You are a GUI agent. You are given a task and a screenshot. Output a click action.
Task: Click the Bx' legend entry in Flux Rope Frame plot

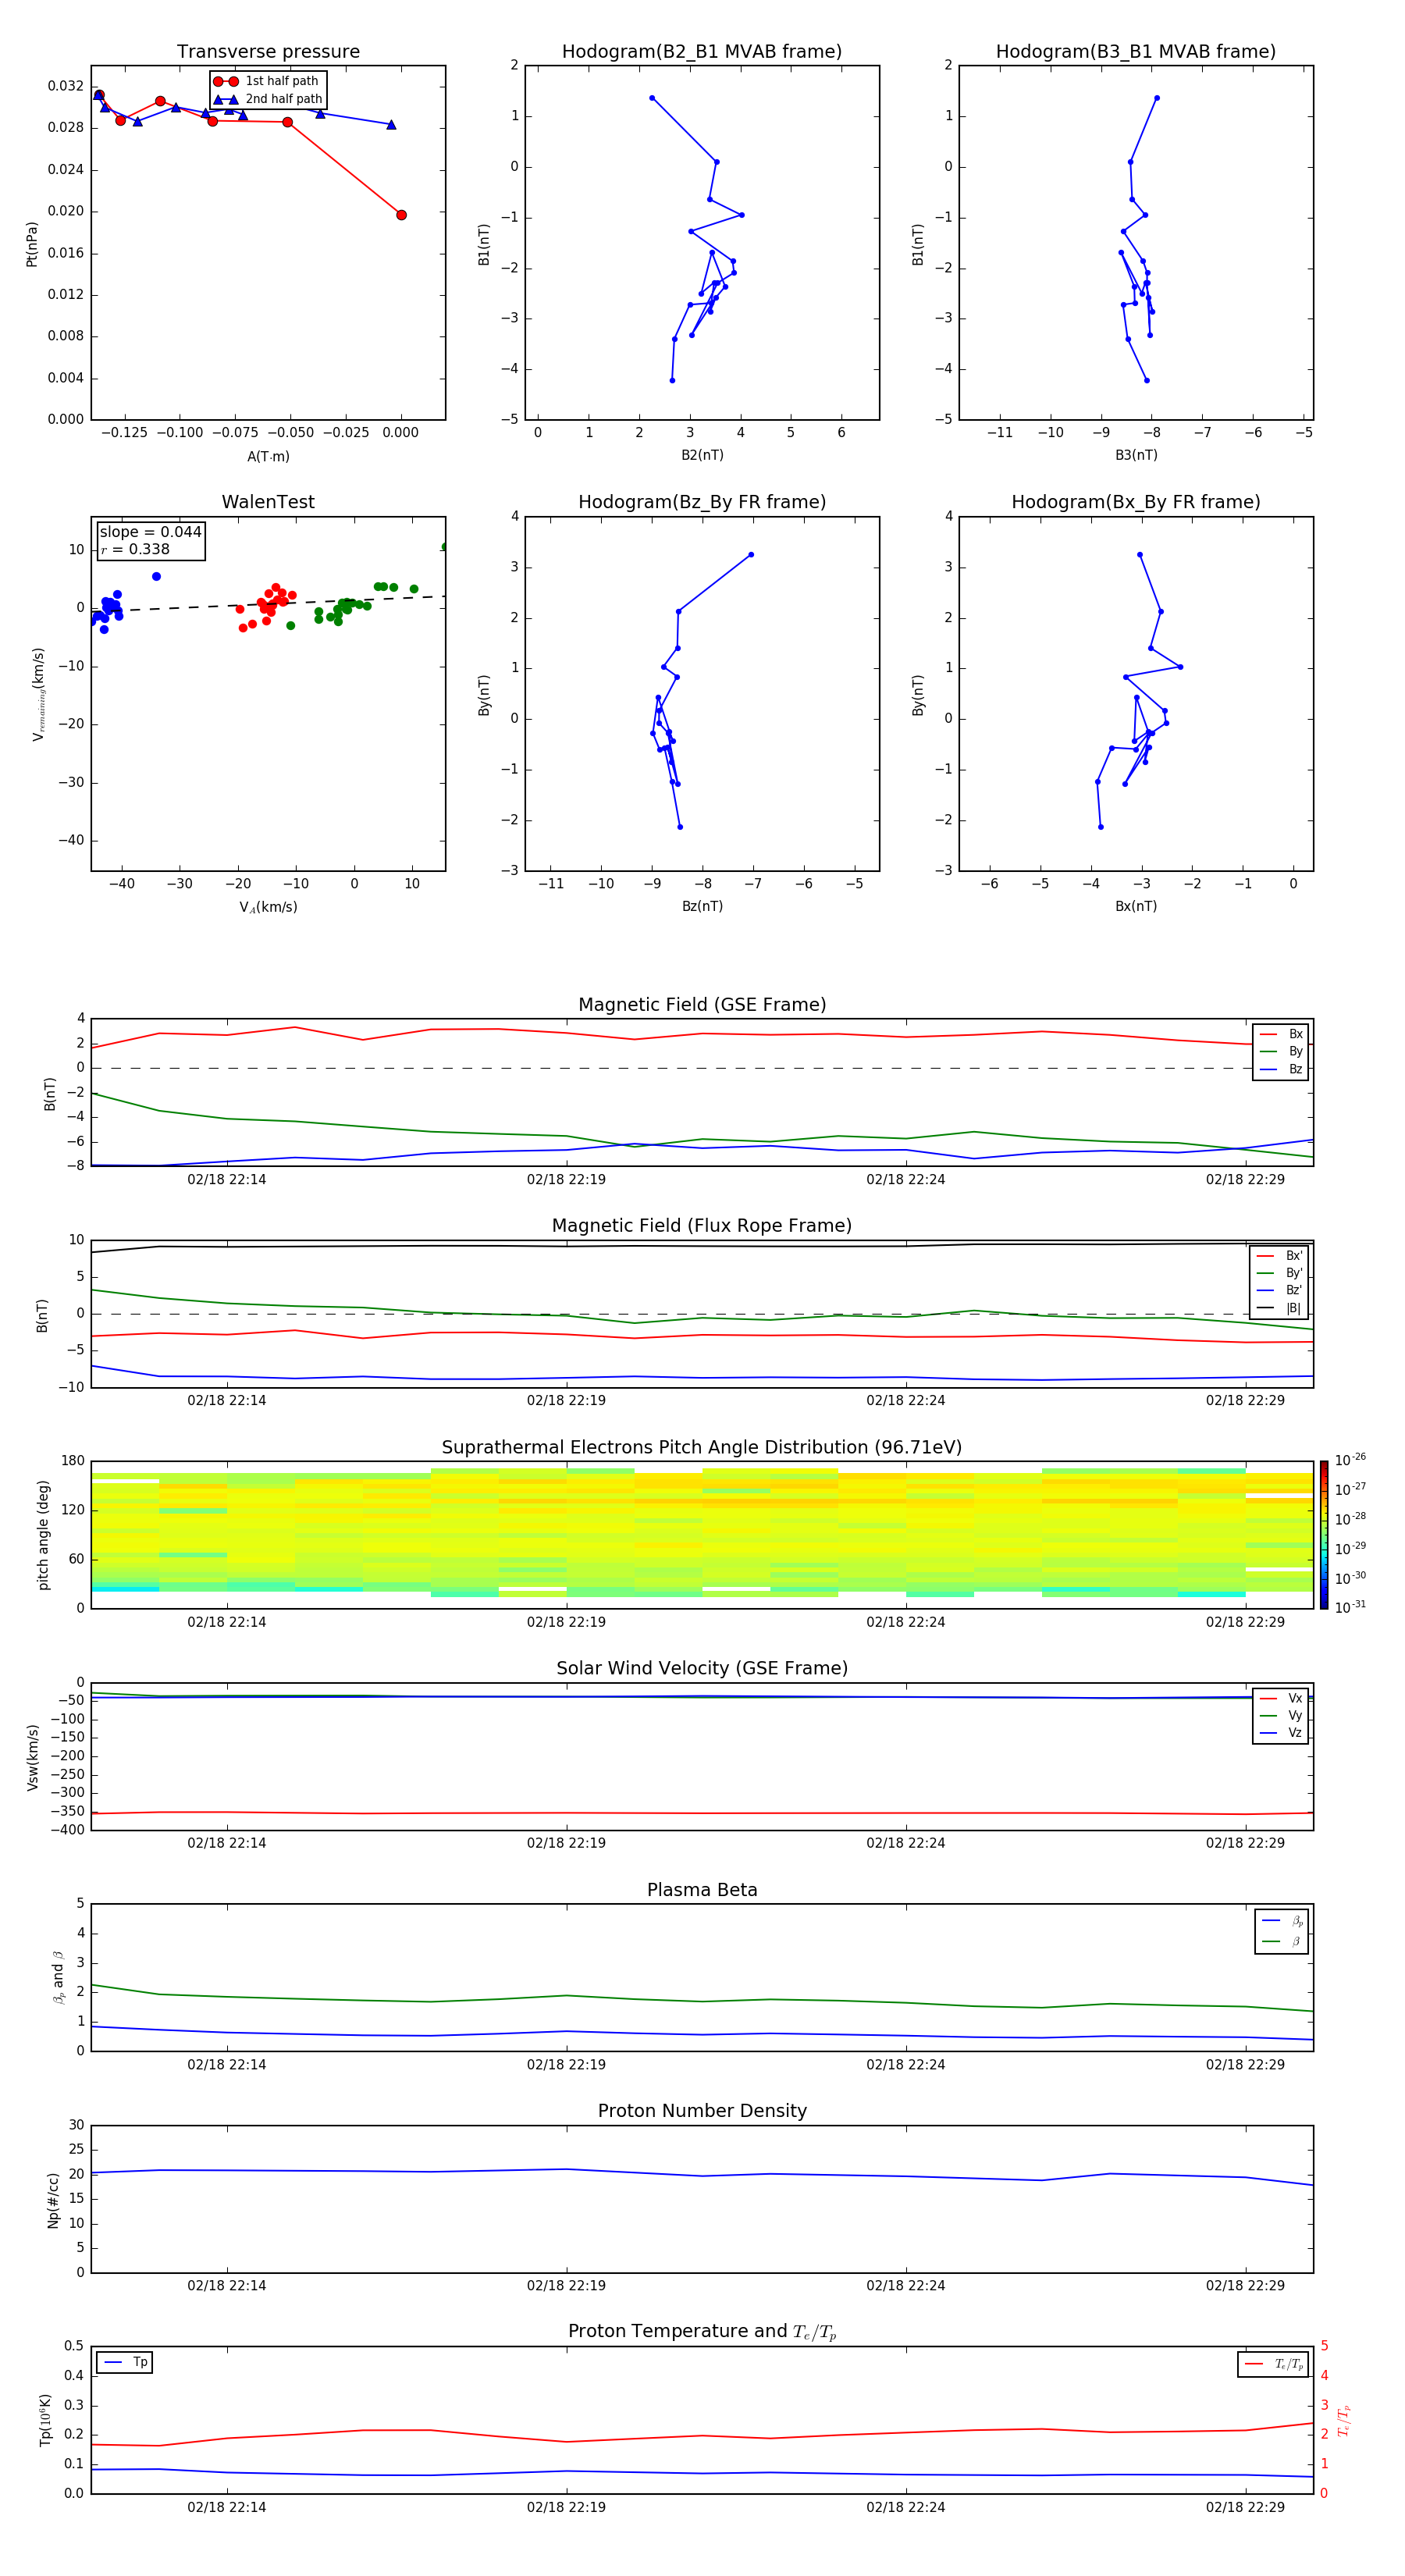coord(1279,1256)
